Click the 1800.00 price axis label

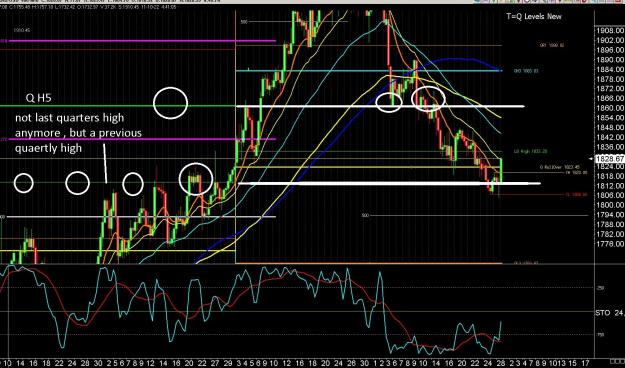(x=610, y=205)
